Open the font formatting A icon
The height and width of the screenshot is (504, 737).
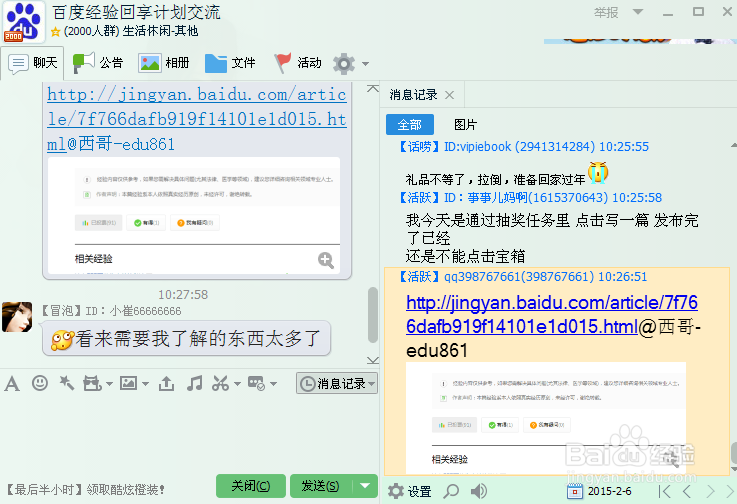(x=12, y=384)
